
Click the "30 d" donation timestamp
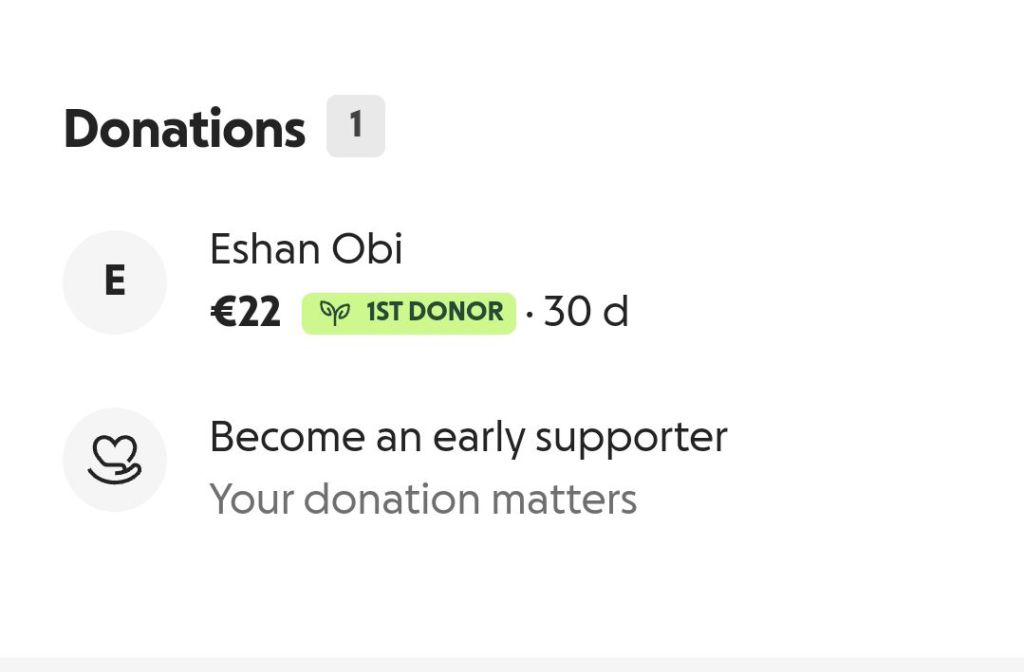pos(586,313)
